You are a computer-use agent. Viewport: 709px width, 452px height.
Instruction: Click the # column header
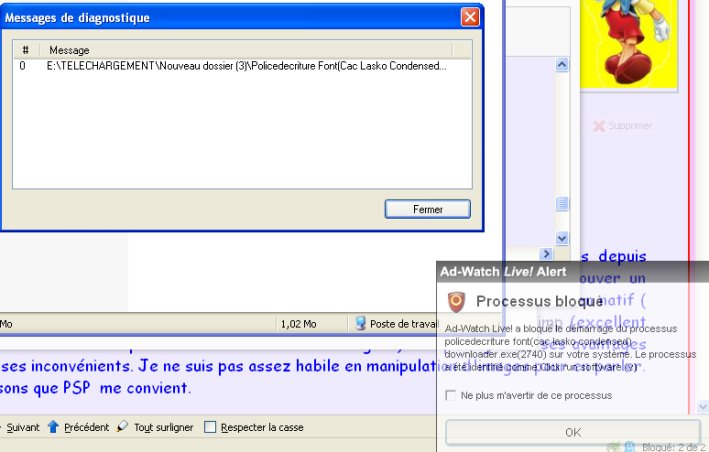click(26, 50)
